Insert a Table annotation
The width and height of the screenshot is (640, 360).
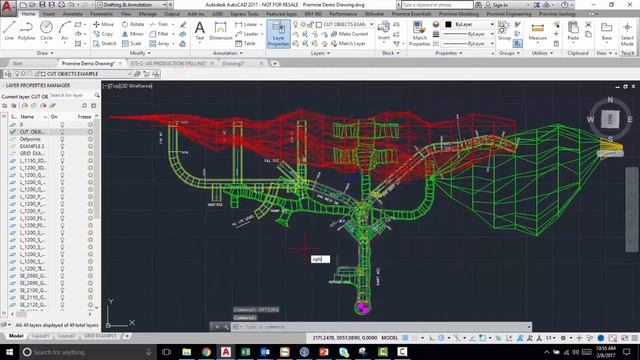point(245,43)
